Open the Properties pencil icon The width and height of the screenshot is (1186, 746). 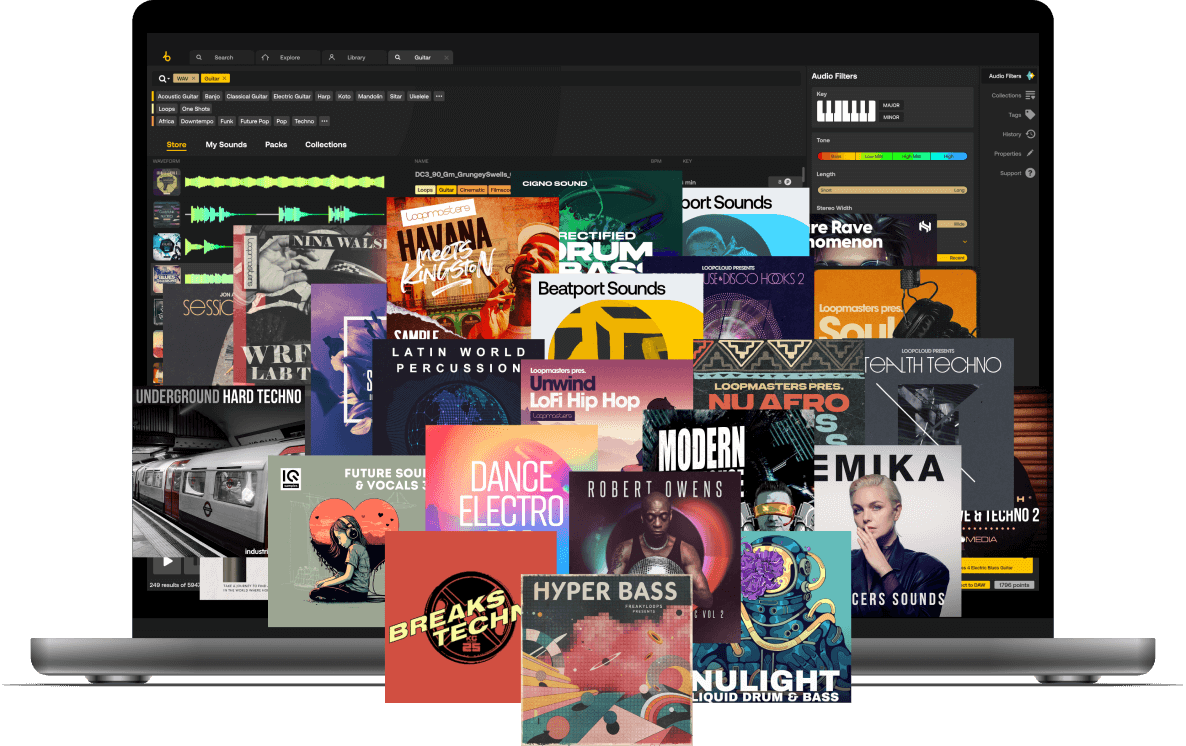pos(1030,154)
